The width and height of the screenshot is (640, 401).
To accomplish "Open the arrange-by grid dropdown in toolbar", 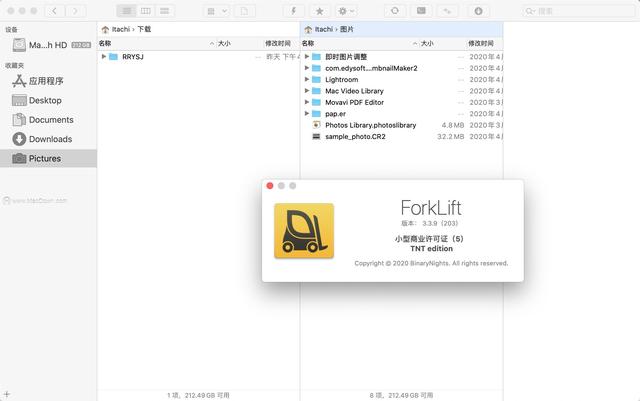I will click(217, 11).
